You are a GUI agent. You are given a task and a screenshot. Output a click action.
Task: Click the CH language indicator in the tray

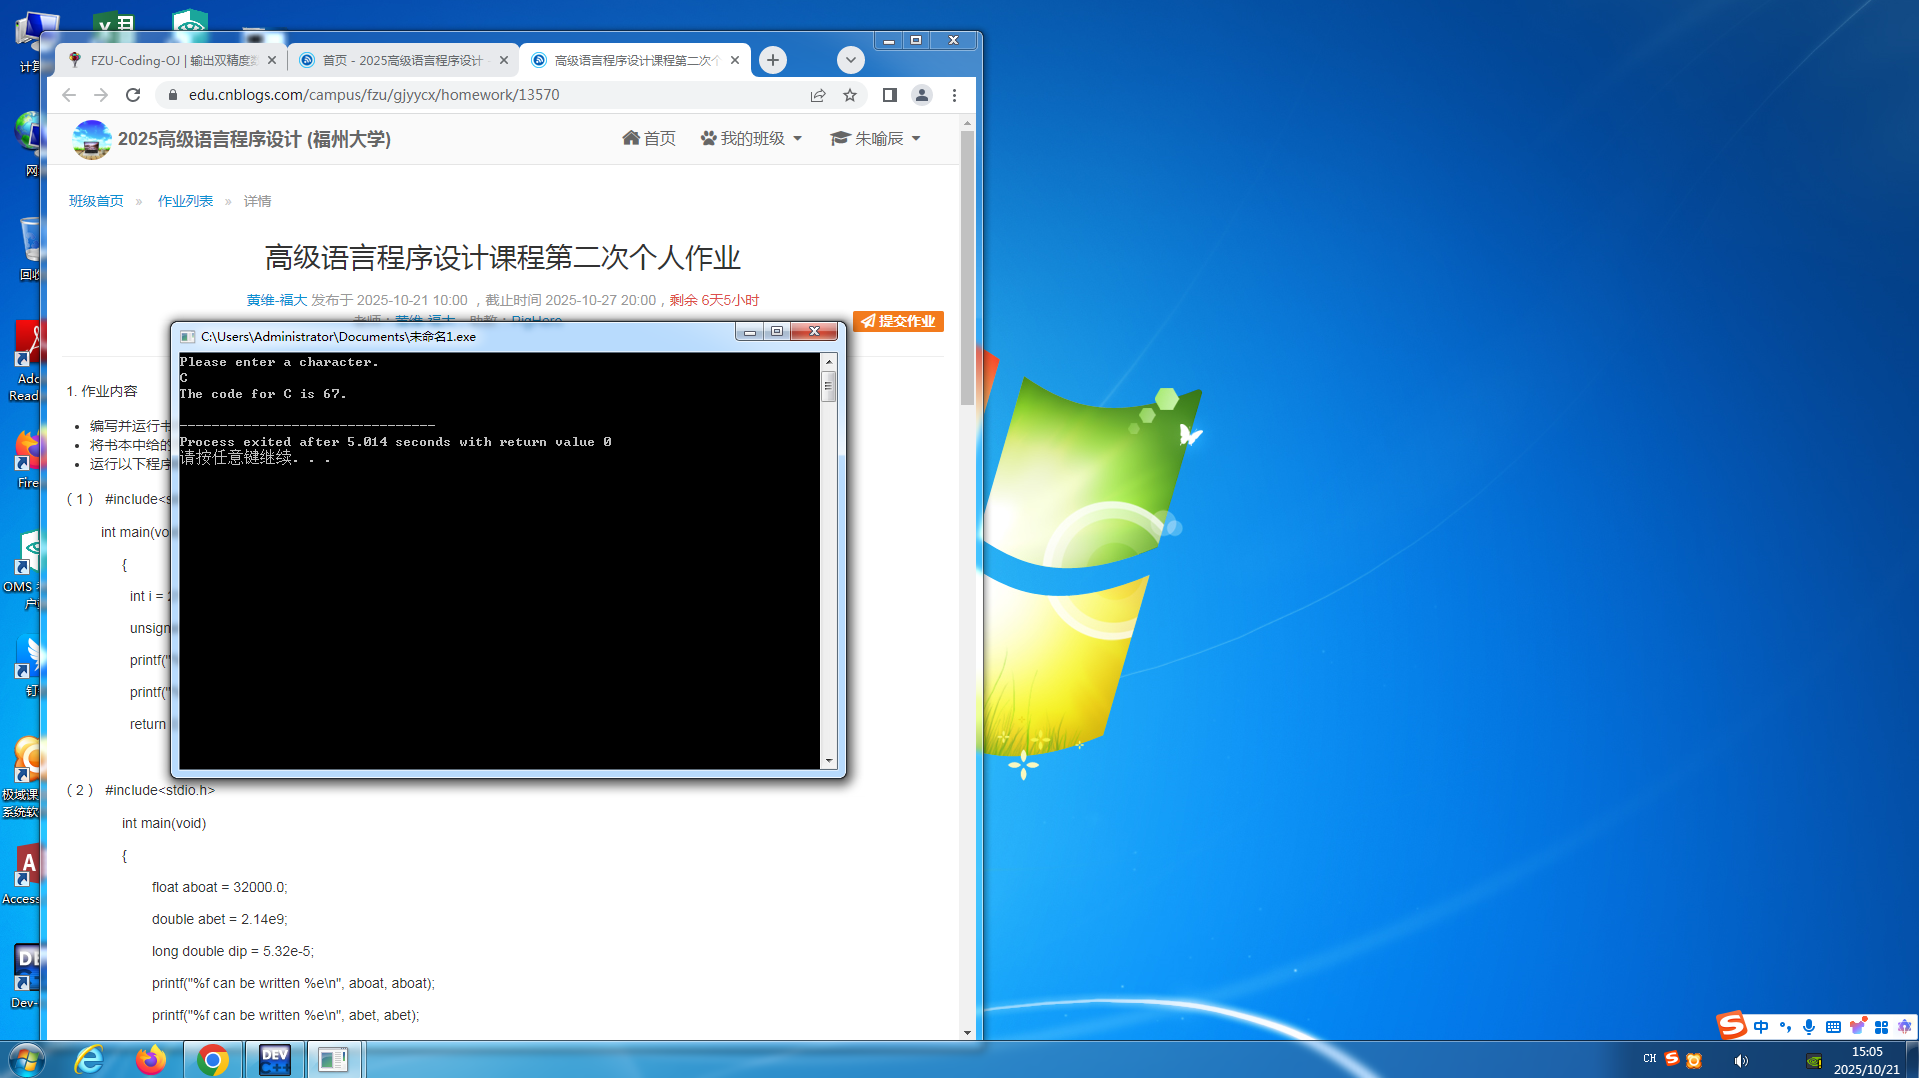[x=1650, y=1058]
